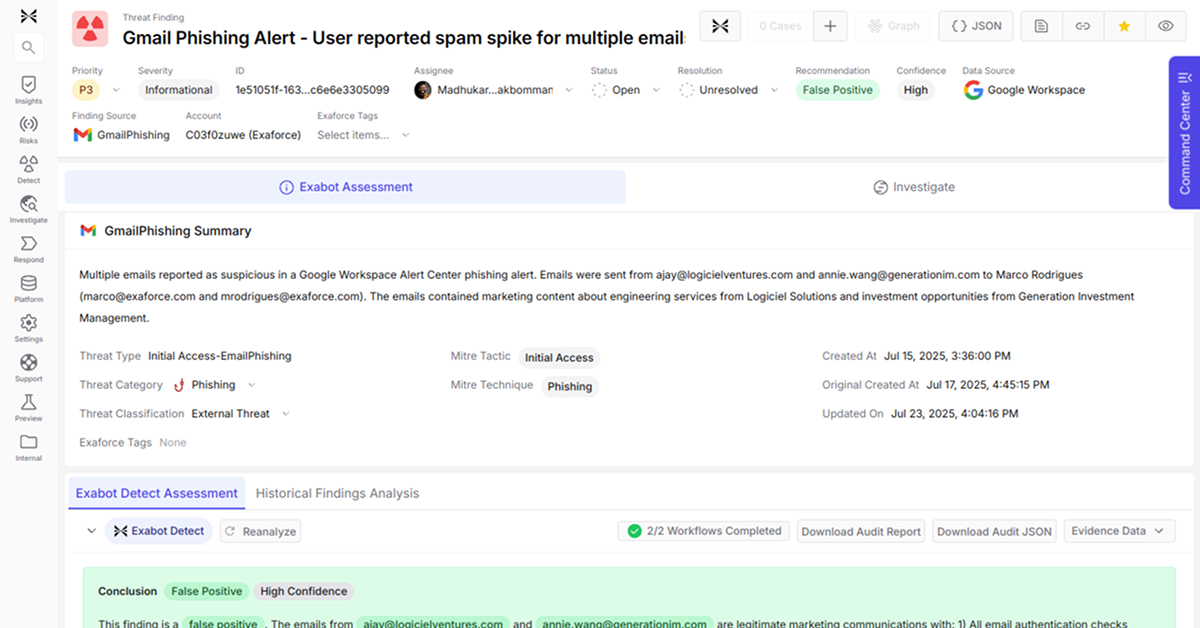Open Risks section in sidebar
The height and width of the screenshot is (628, 1200).
(28, 130)
